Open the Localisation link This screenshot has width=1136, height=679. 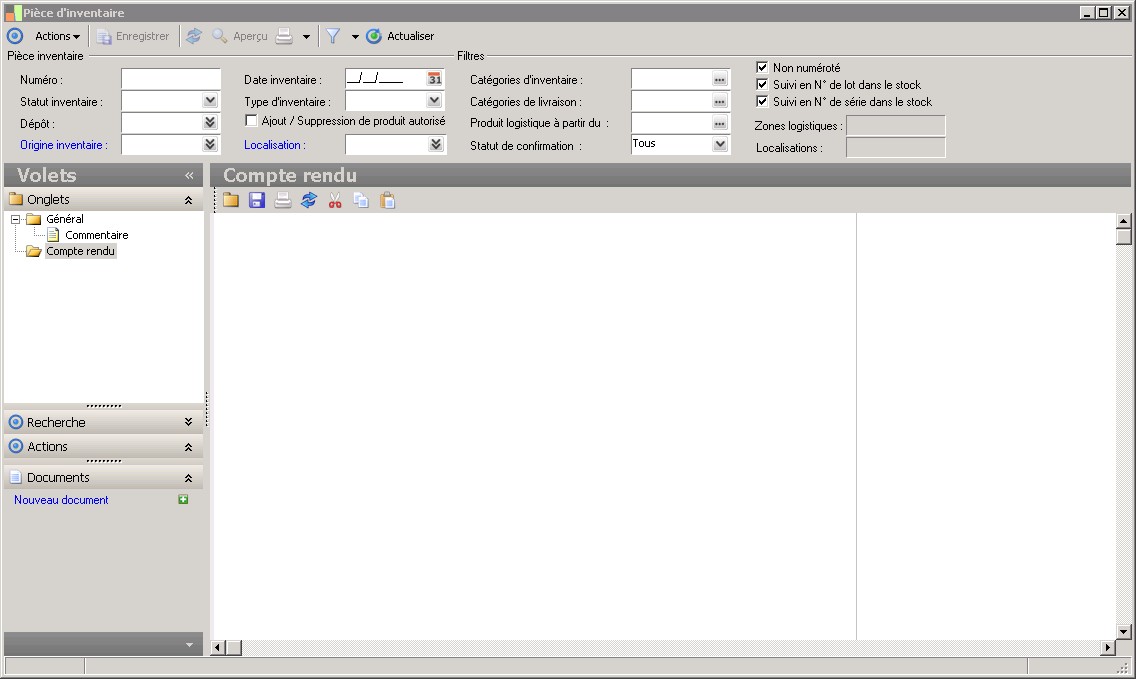(x=275, y=145)
